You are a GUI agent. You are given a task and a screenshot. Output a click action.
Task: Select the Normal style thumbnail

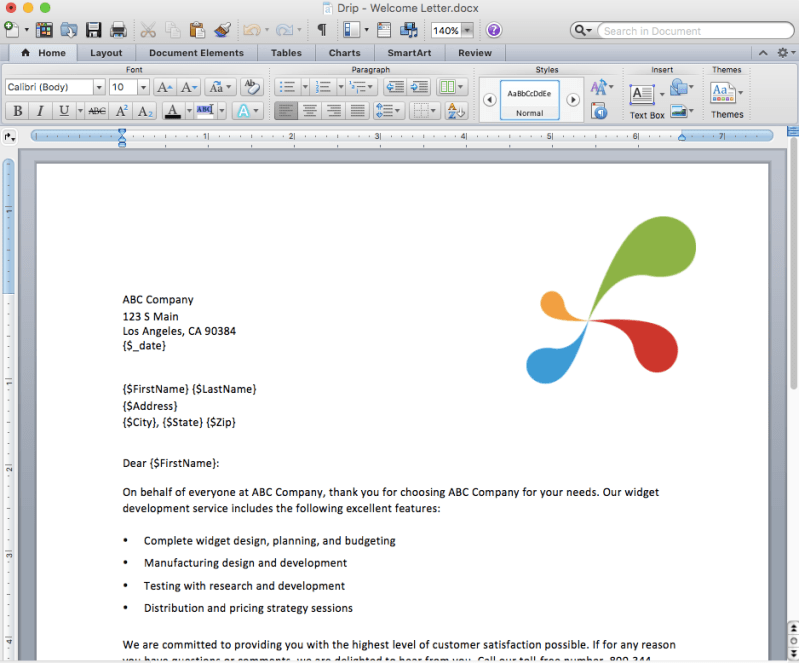click(529, 100)
